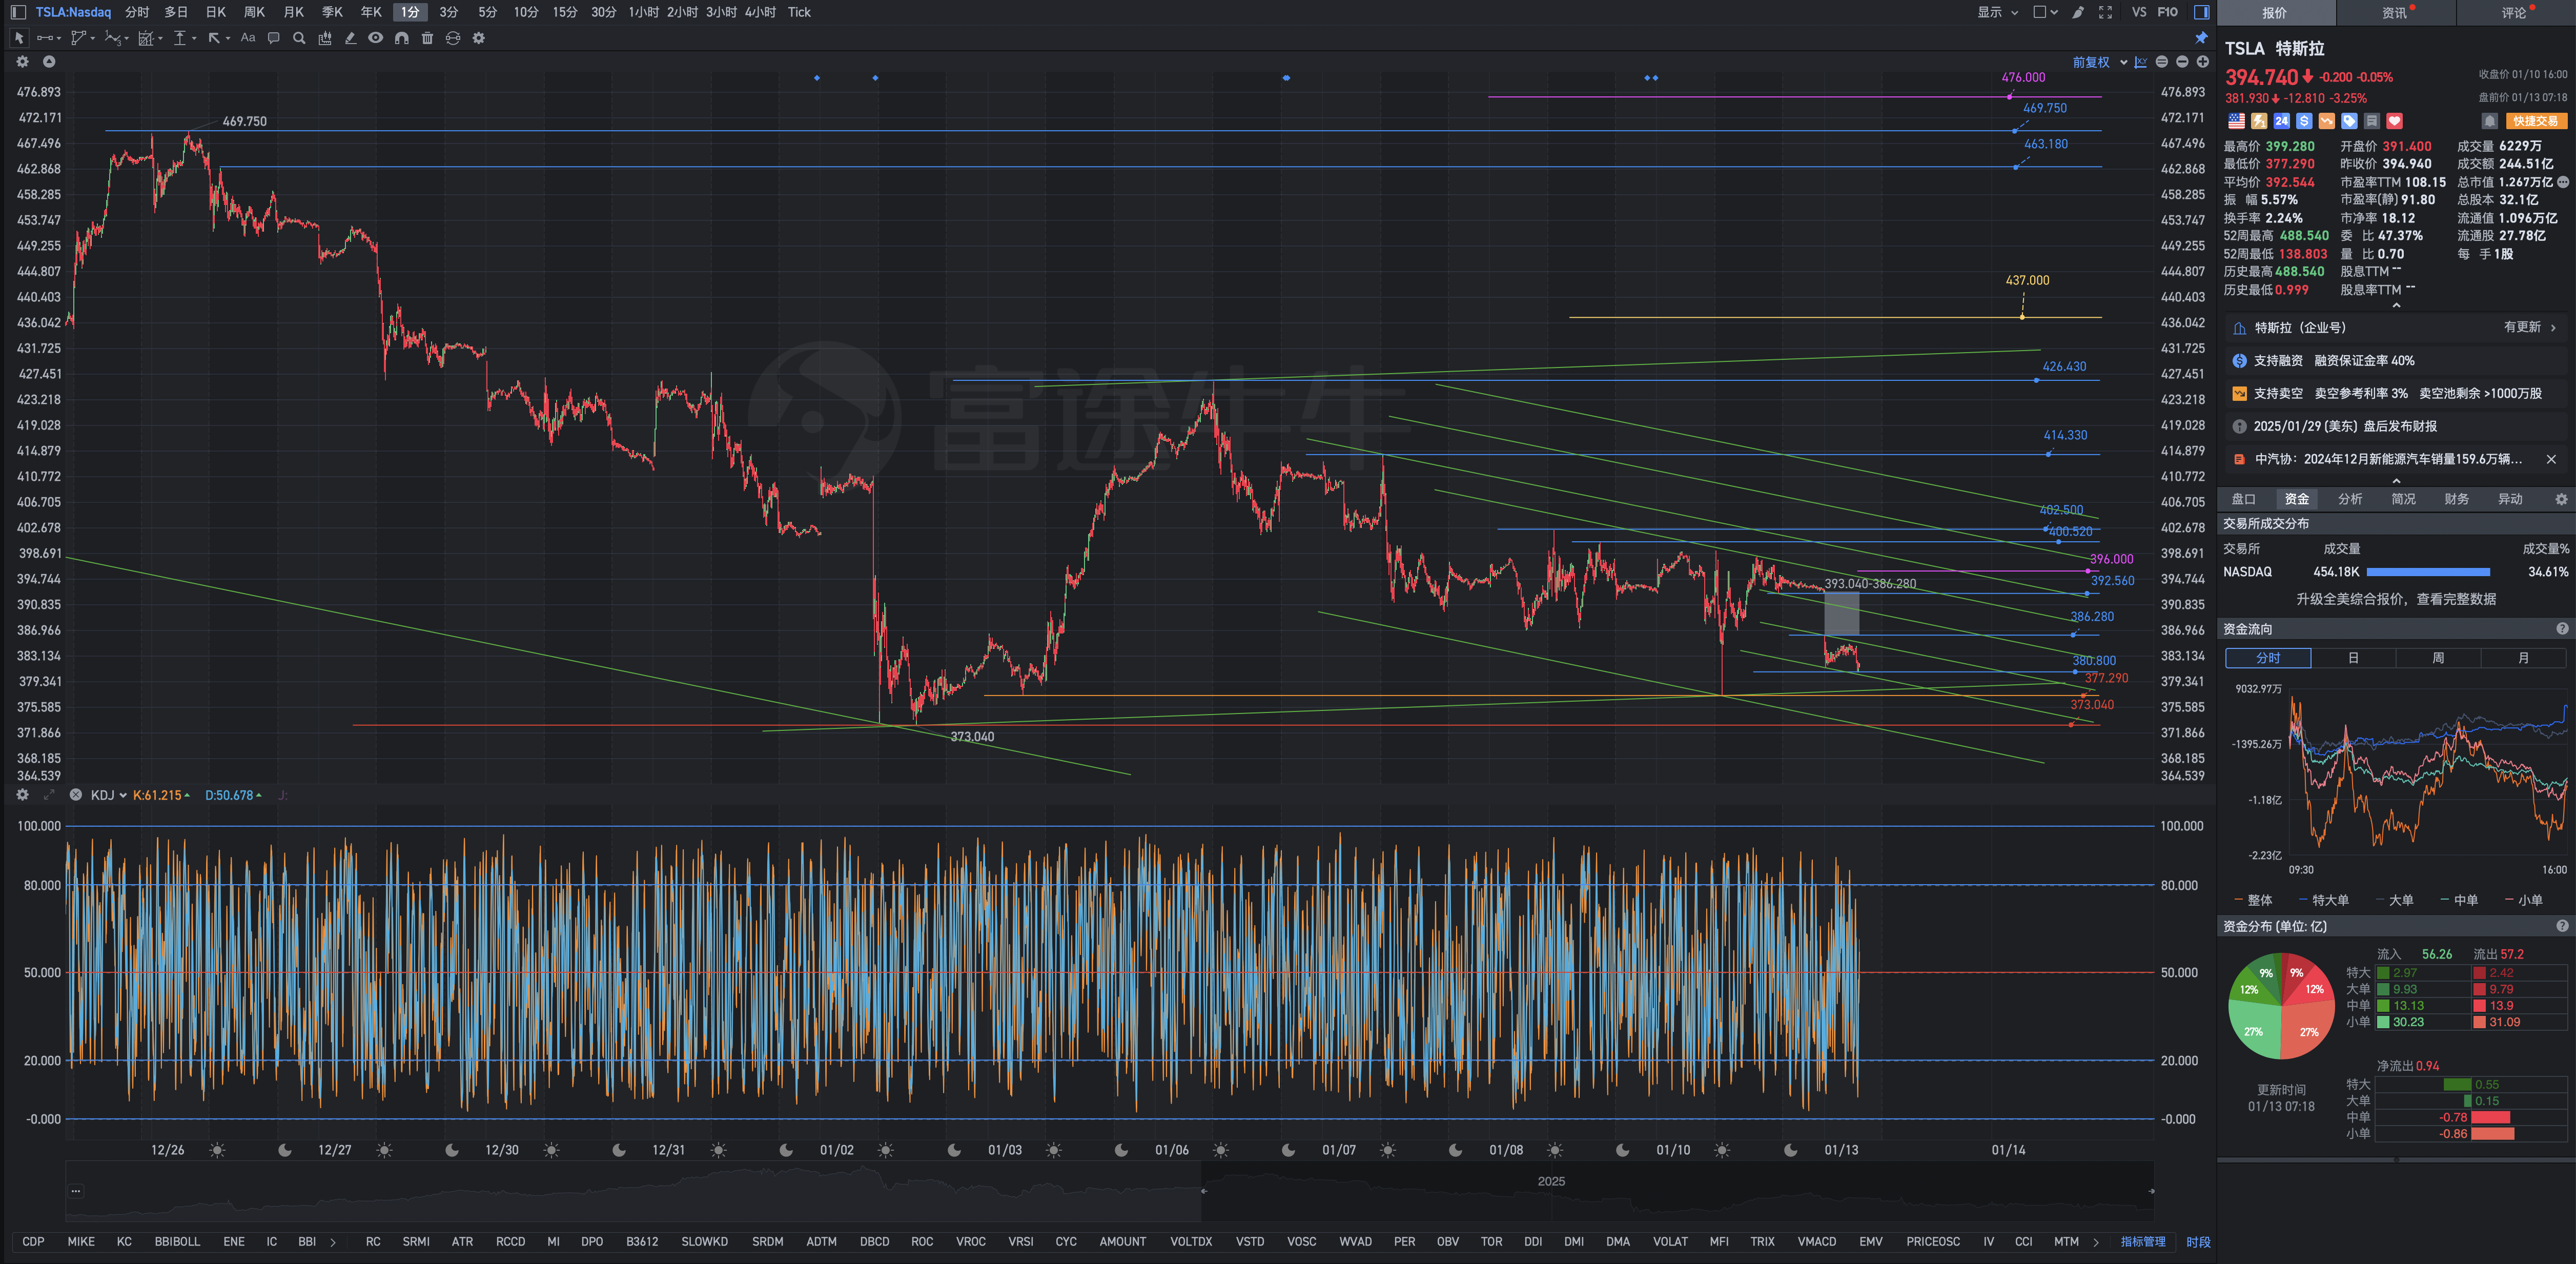
Task: Switch to the 日K timeframe
Action: (x=216, y=12)
